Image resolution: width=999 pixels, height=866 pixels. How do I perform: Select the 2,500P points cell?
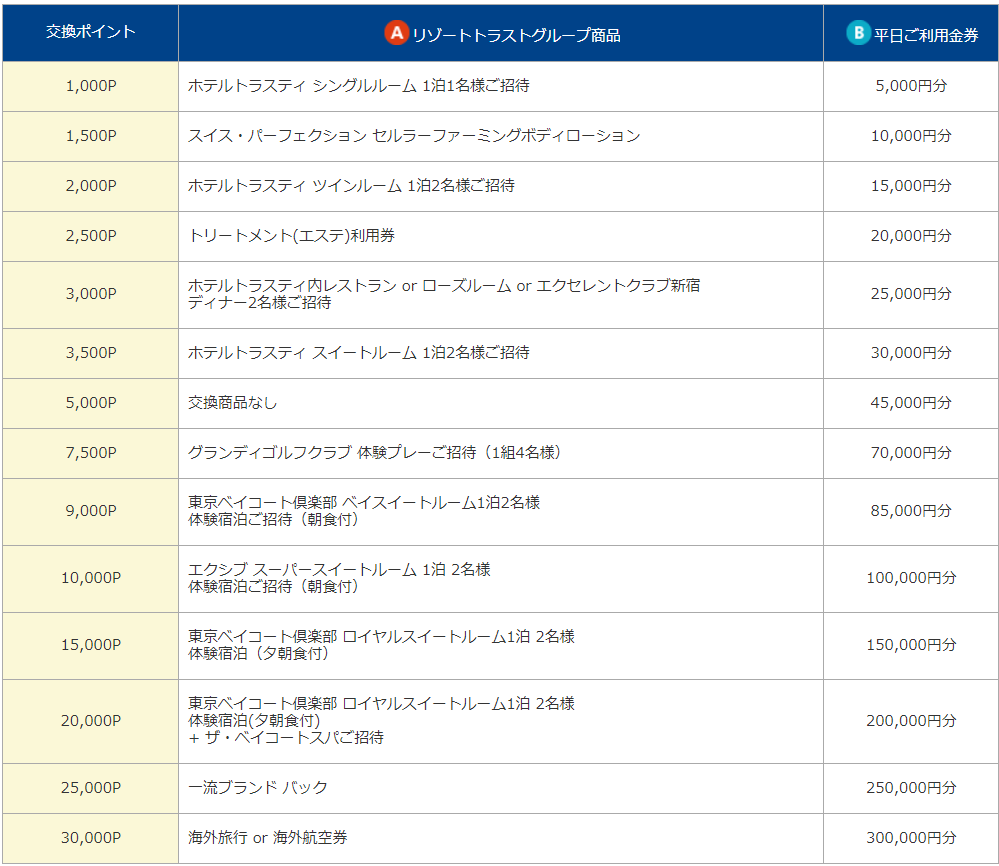[90, 236]
